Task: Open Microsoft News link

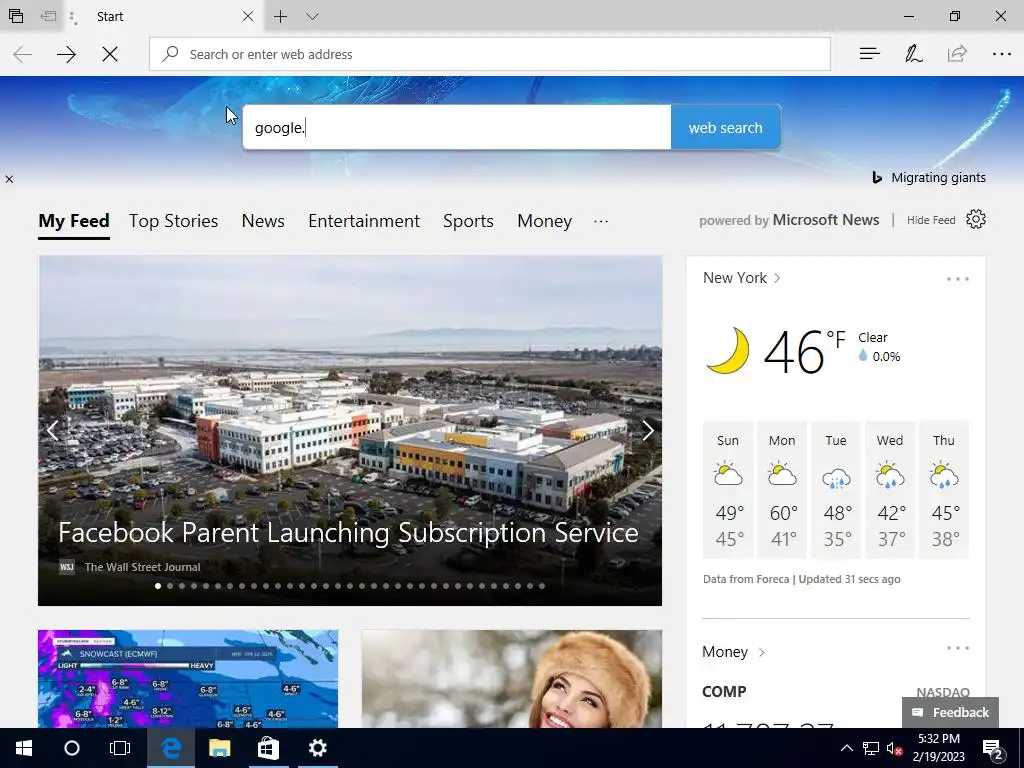Action: [x=825, y=220]
